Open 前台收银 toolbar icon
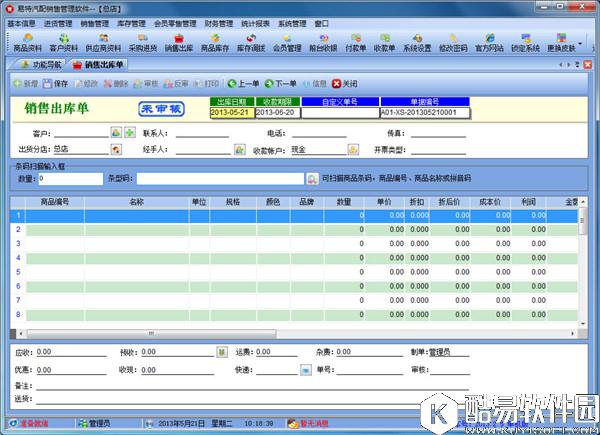The height and width of the screenshot is (435, 600). coord(323,43)
